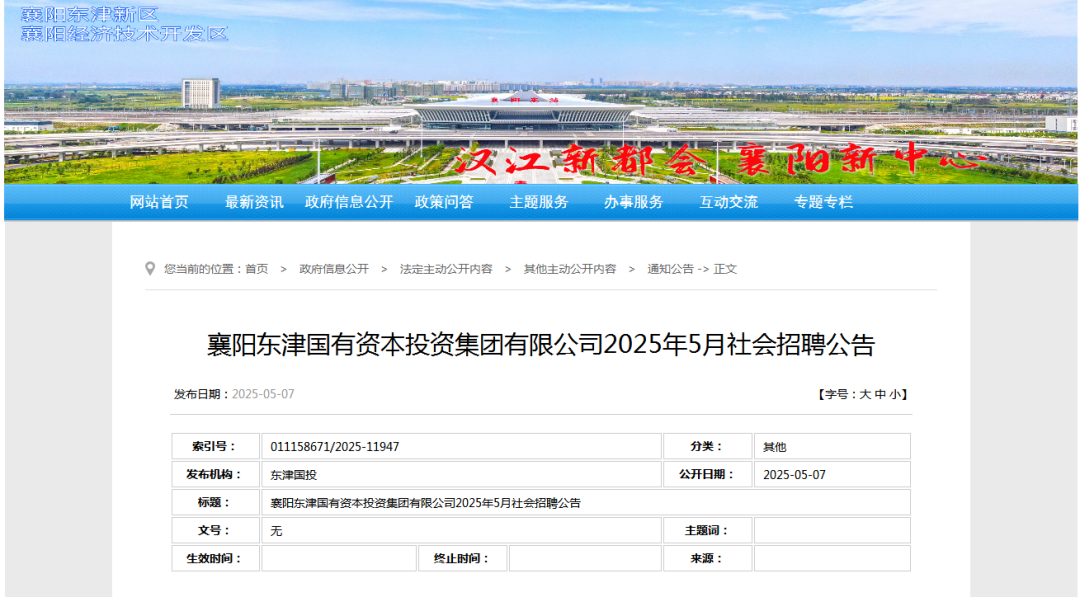Screen dimensions: 1080x597
Task: Open the 主题服务 navigation item
Action: click(539, 202)
